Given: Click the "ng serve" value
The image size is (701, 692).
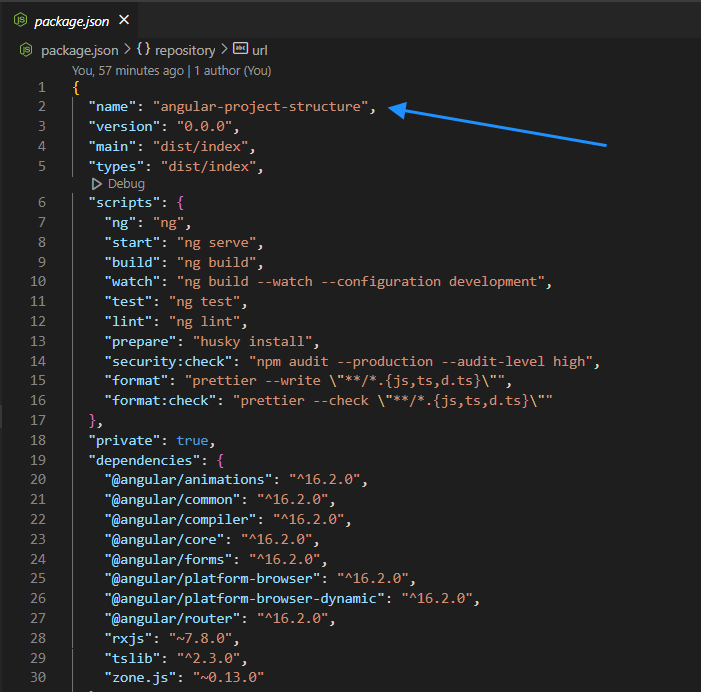Looking at the screenshot, I should point(217,243).
